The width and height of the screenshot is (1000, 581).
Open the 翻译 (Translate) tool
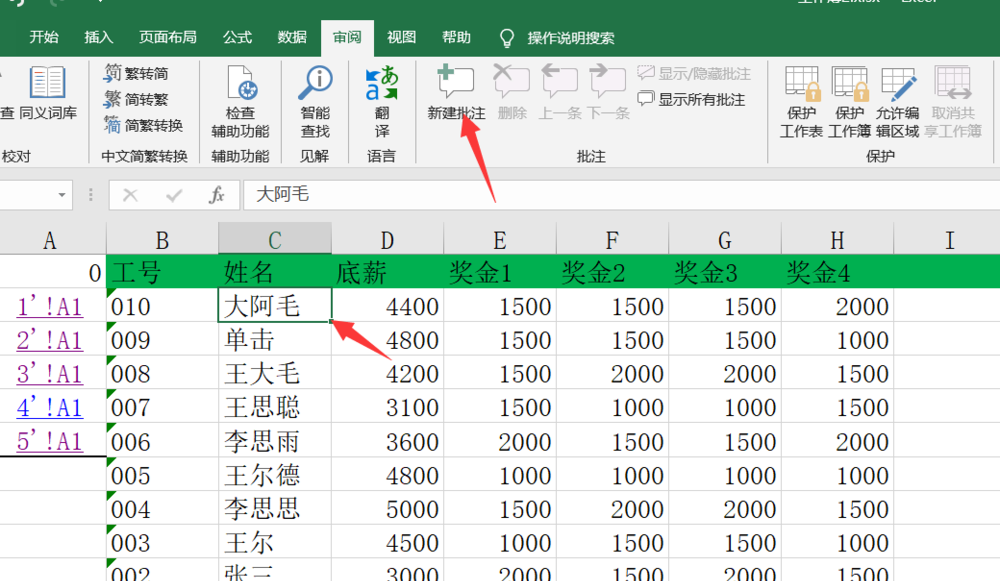(x=383, y=95)
